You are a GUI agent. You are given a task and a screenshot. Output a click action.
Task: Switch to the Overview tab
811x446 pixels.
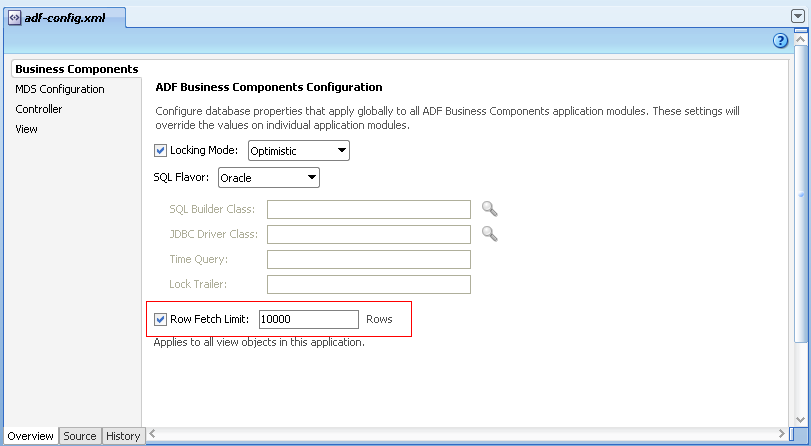[31, 436]
